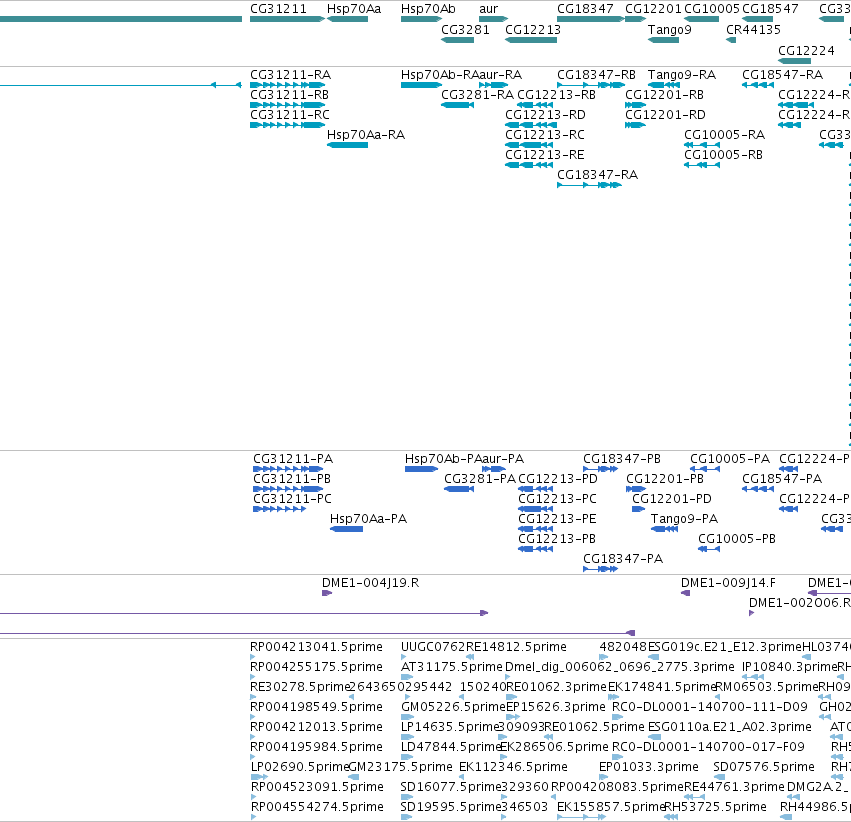
Task: Select the CG3281 gene glyph
Action: point(458,40)
